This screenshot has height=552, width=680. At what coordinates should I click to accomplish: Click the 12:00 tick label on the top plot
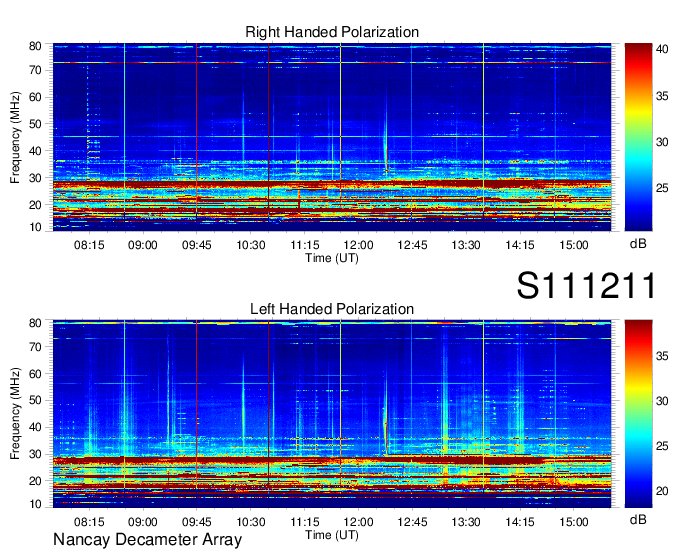pyautogui.click(x=359, y=245)
